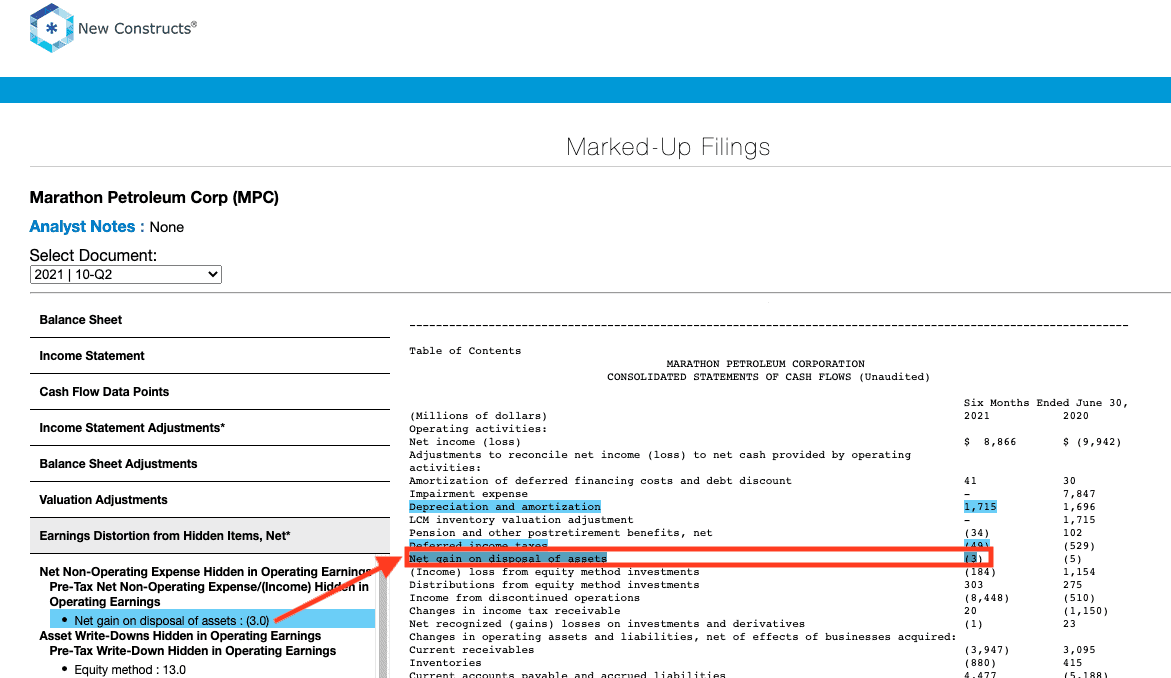Image resolution: width=1171 pixels, height=678 pixels.
Task: Click Amortization of deferred financing costs label
Action: [x=600, y=481]
